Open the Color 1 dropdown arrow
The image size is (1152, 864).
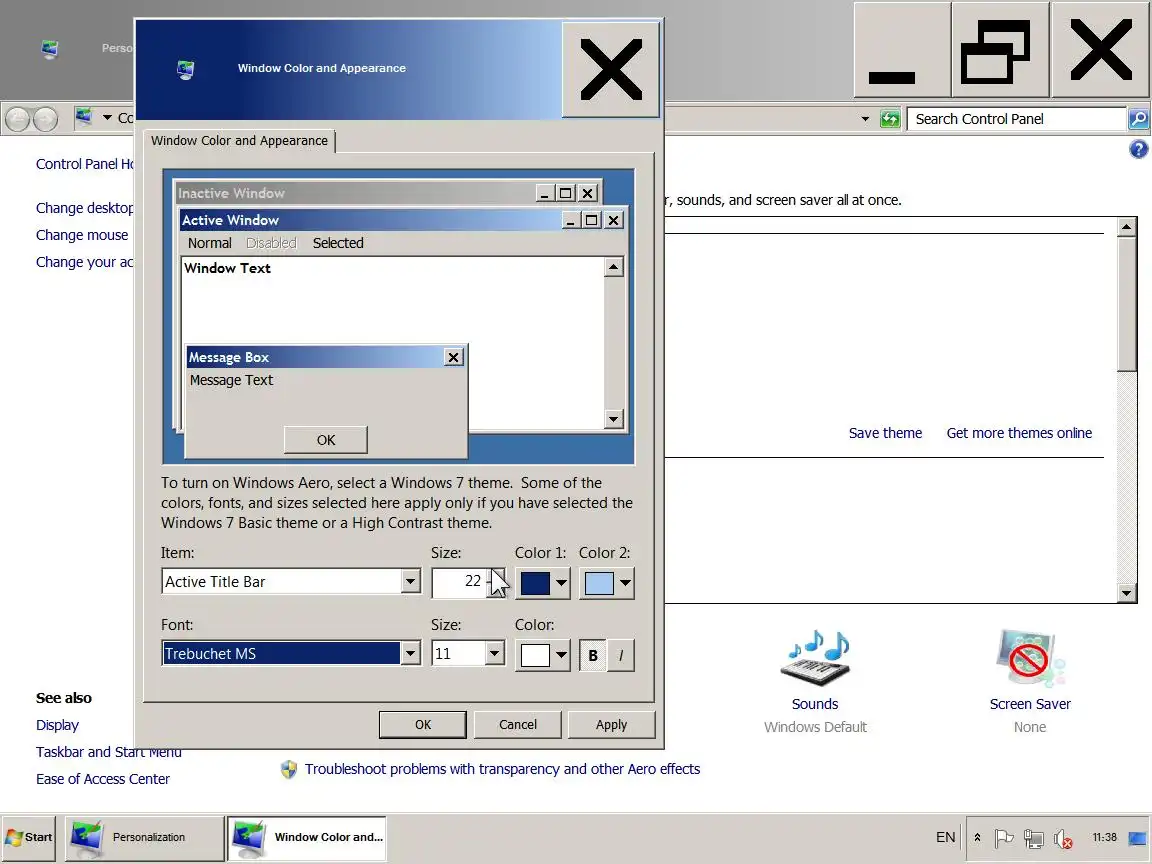561,583
